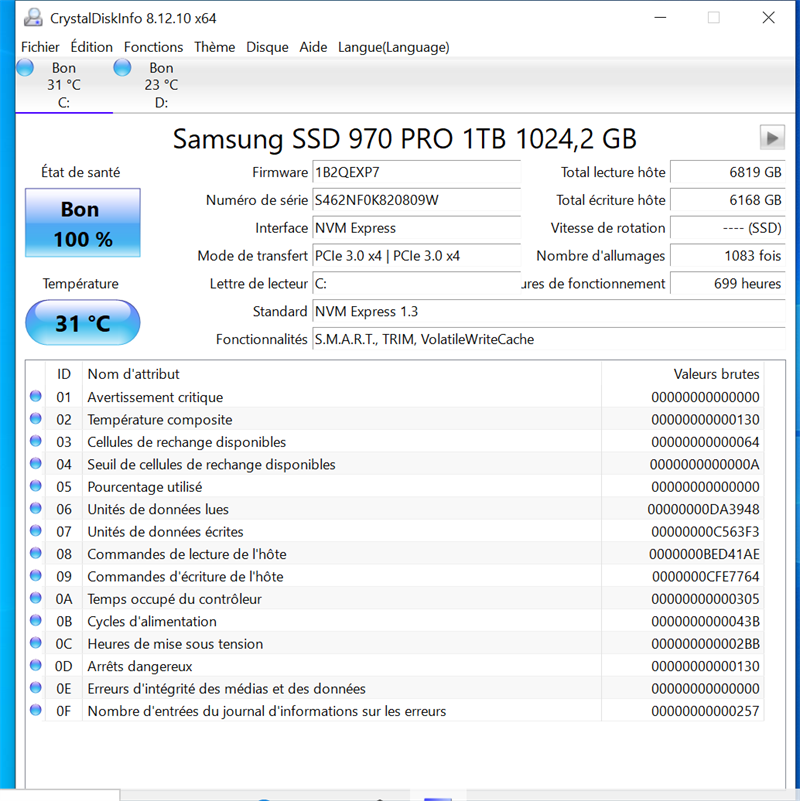Click the operating hours value 699 heures
The image size is (800, 801).
click(x=727, y=284)
